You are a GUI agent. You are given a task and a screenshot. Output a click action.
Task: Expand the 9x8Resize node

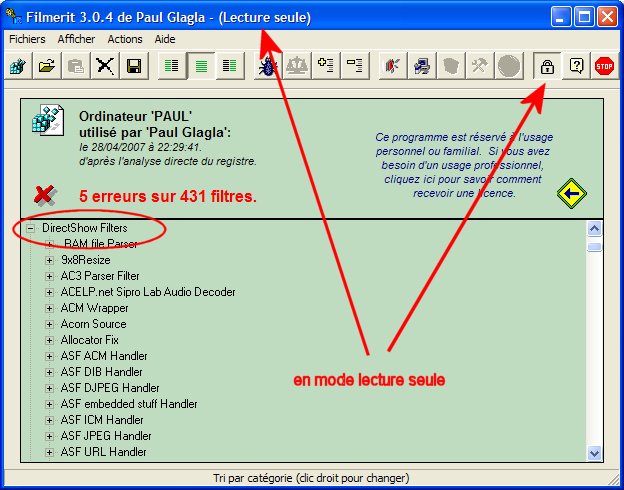coord(49,260)
